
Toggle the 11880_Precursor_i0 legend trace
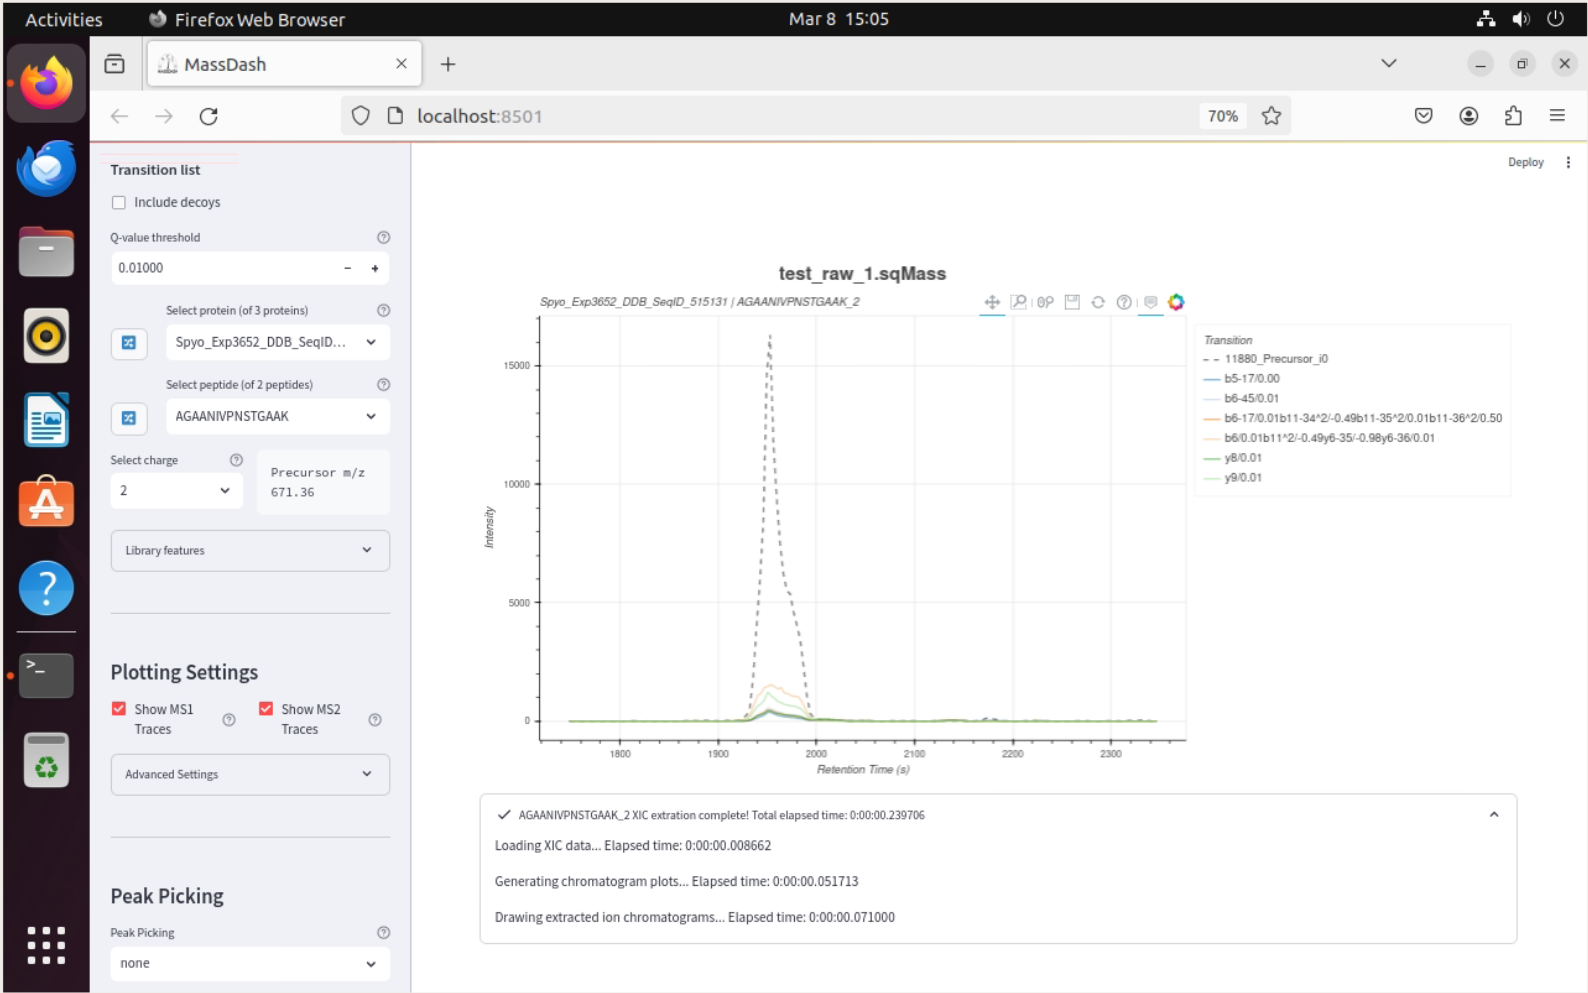(1266, 359)
